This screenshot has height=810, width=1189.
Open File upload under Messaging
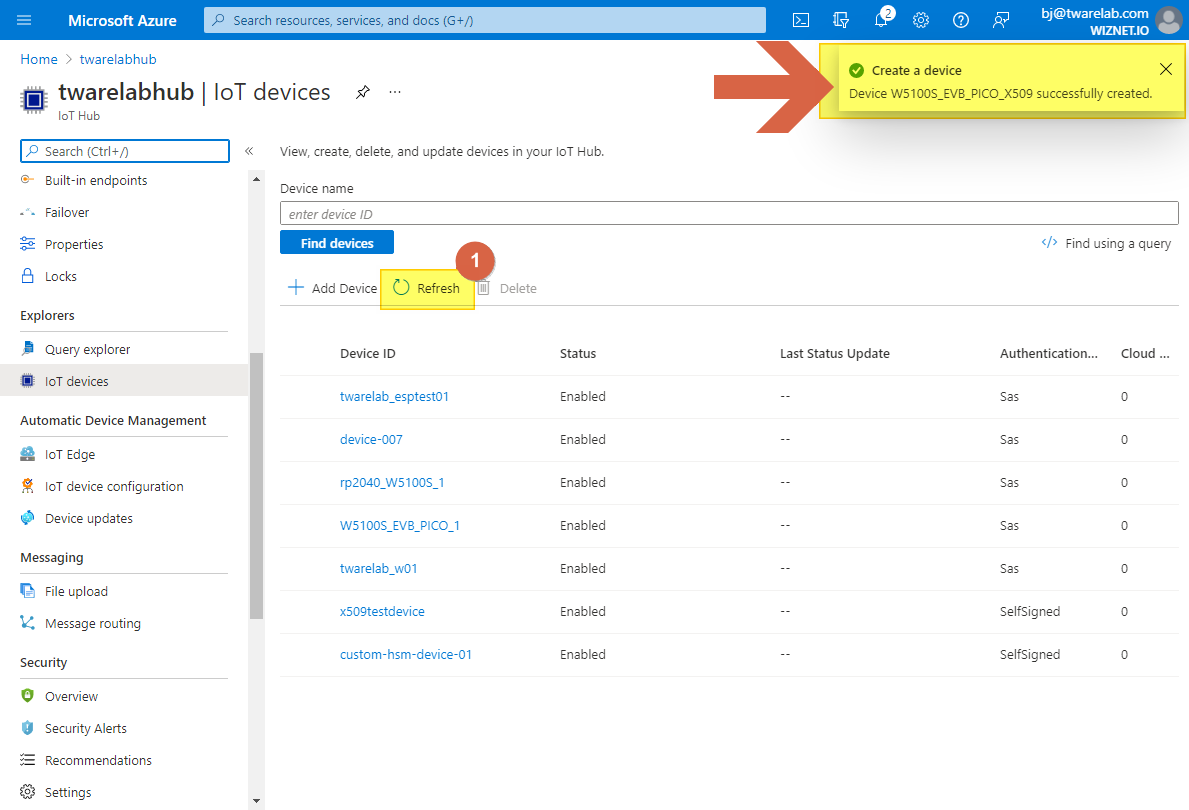76,591
